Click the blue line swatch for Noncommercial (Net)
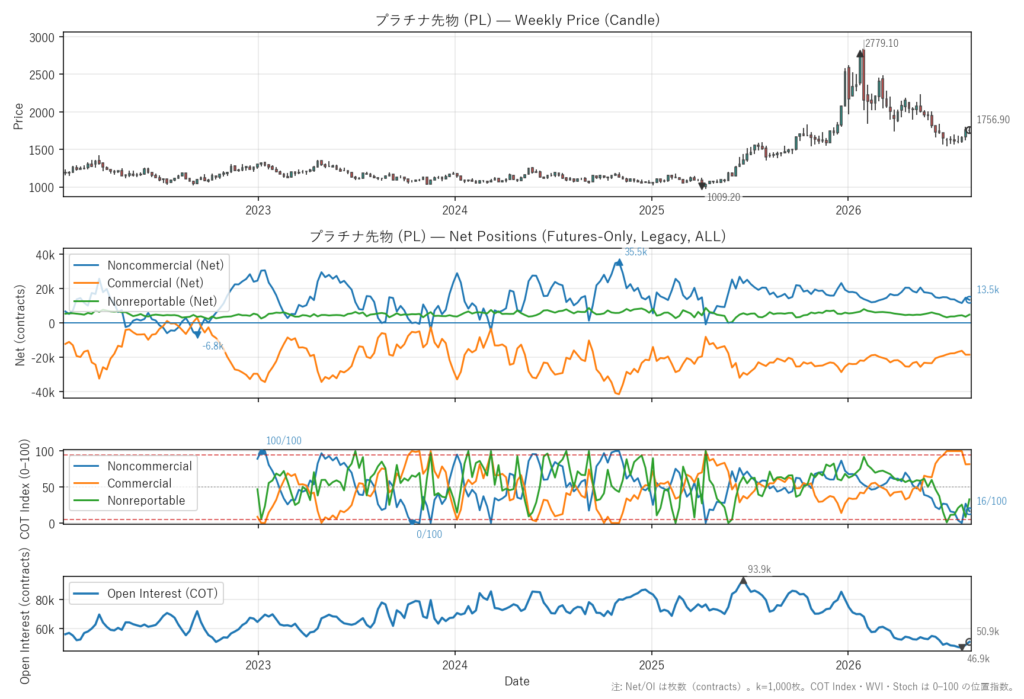1024x699 pixels. click(x=86, y=265)
